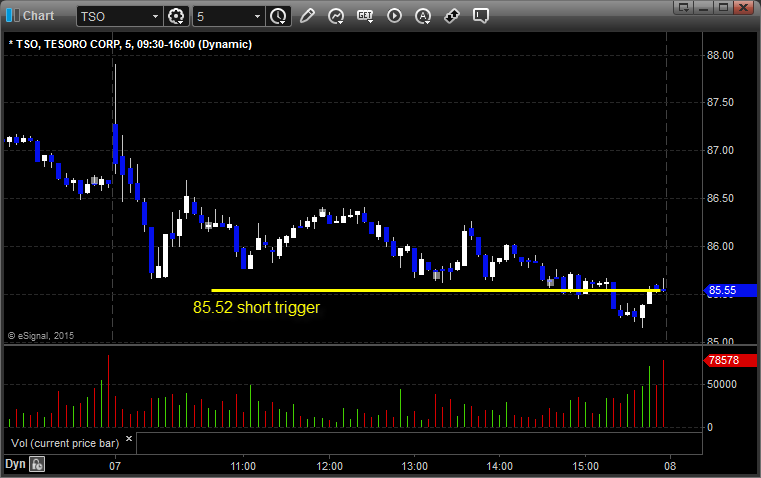Open the window options pop-out button

coord(684,7)
